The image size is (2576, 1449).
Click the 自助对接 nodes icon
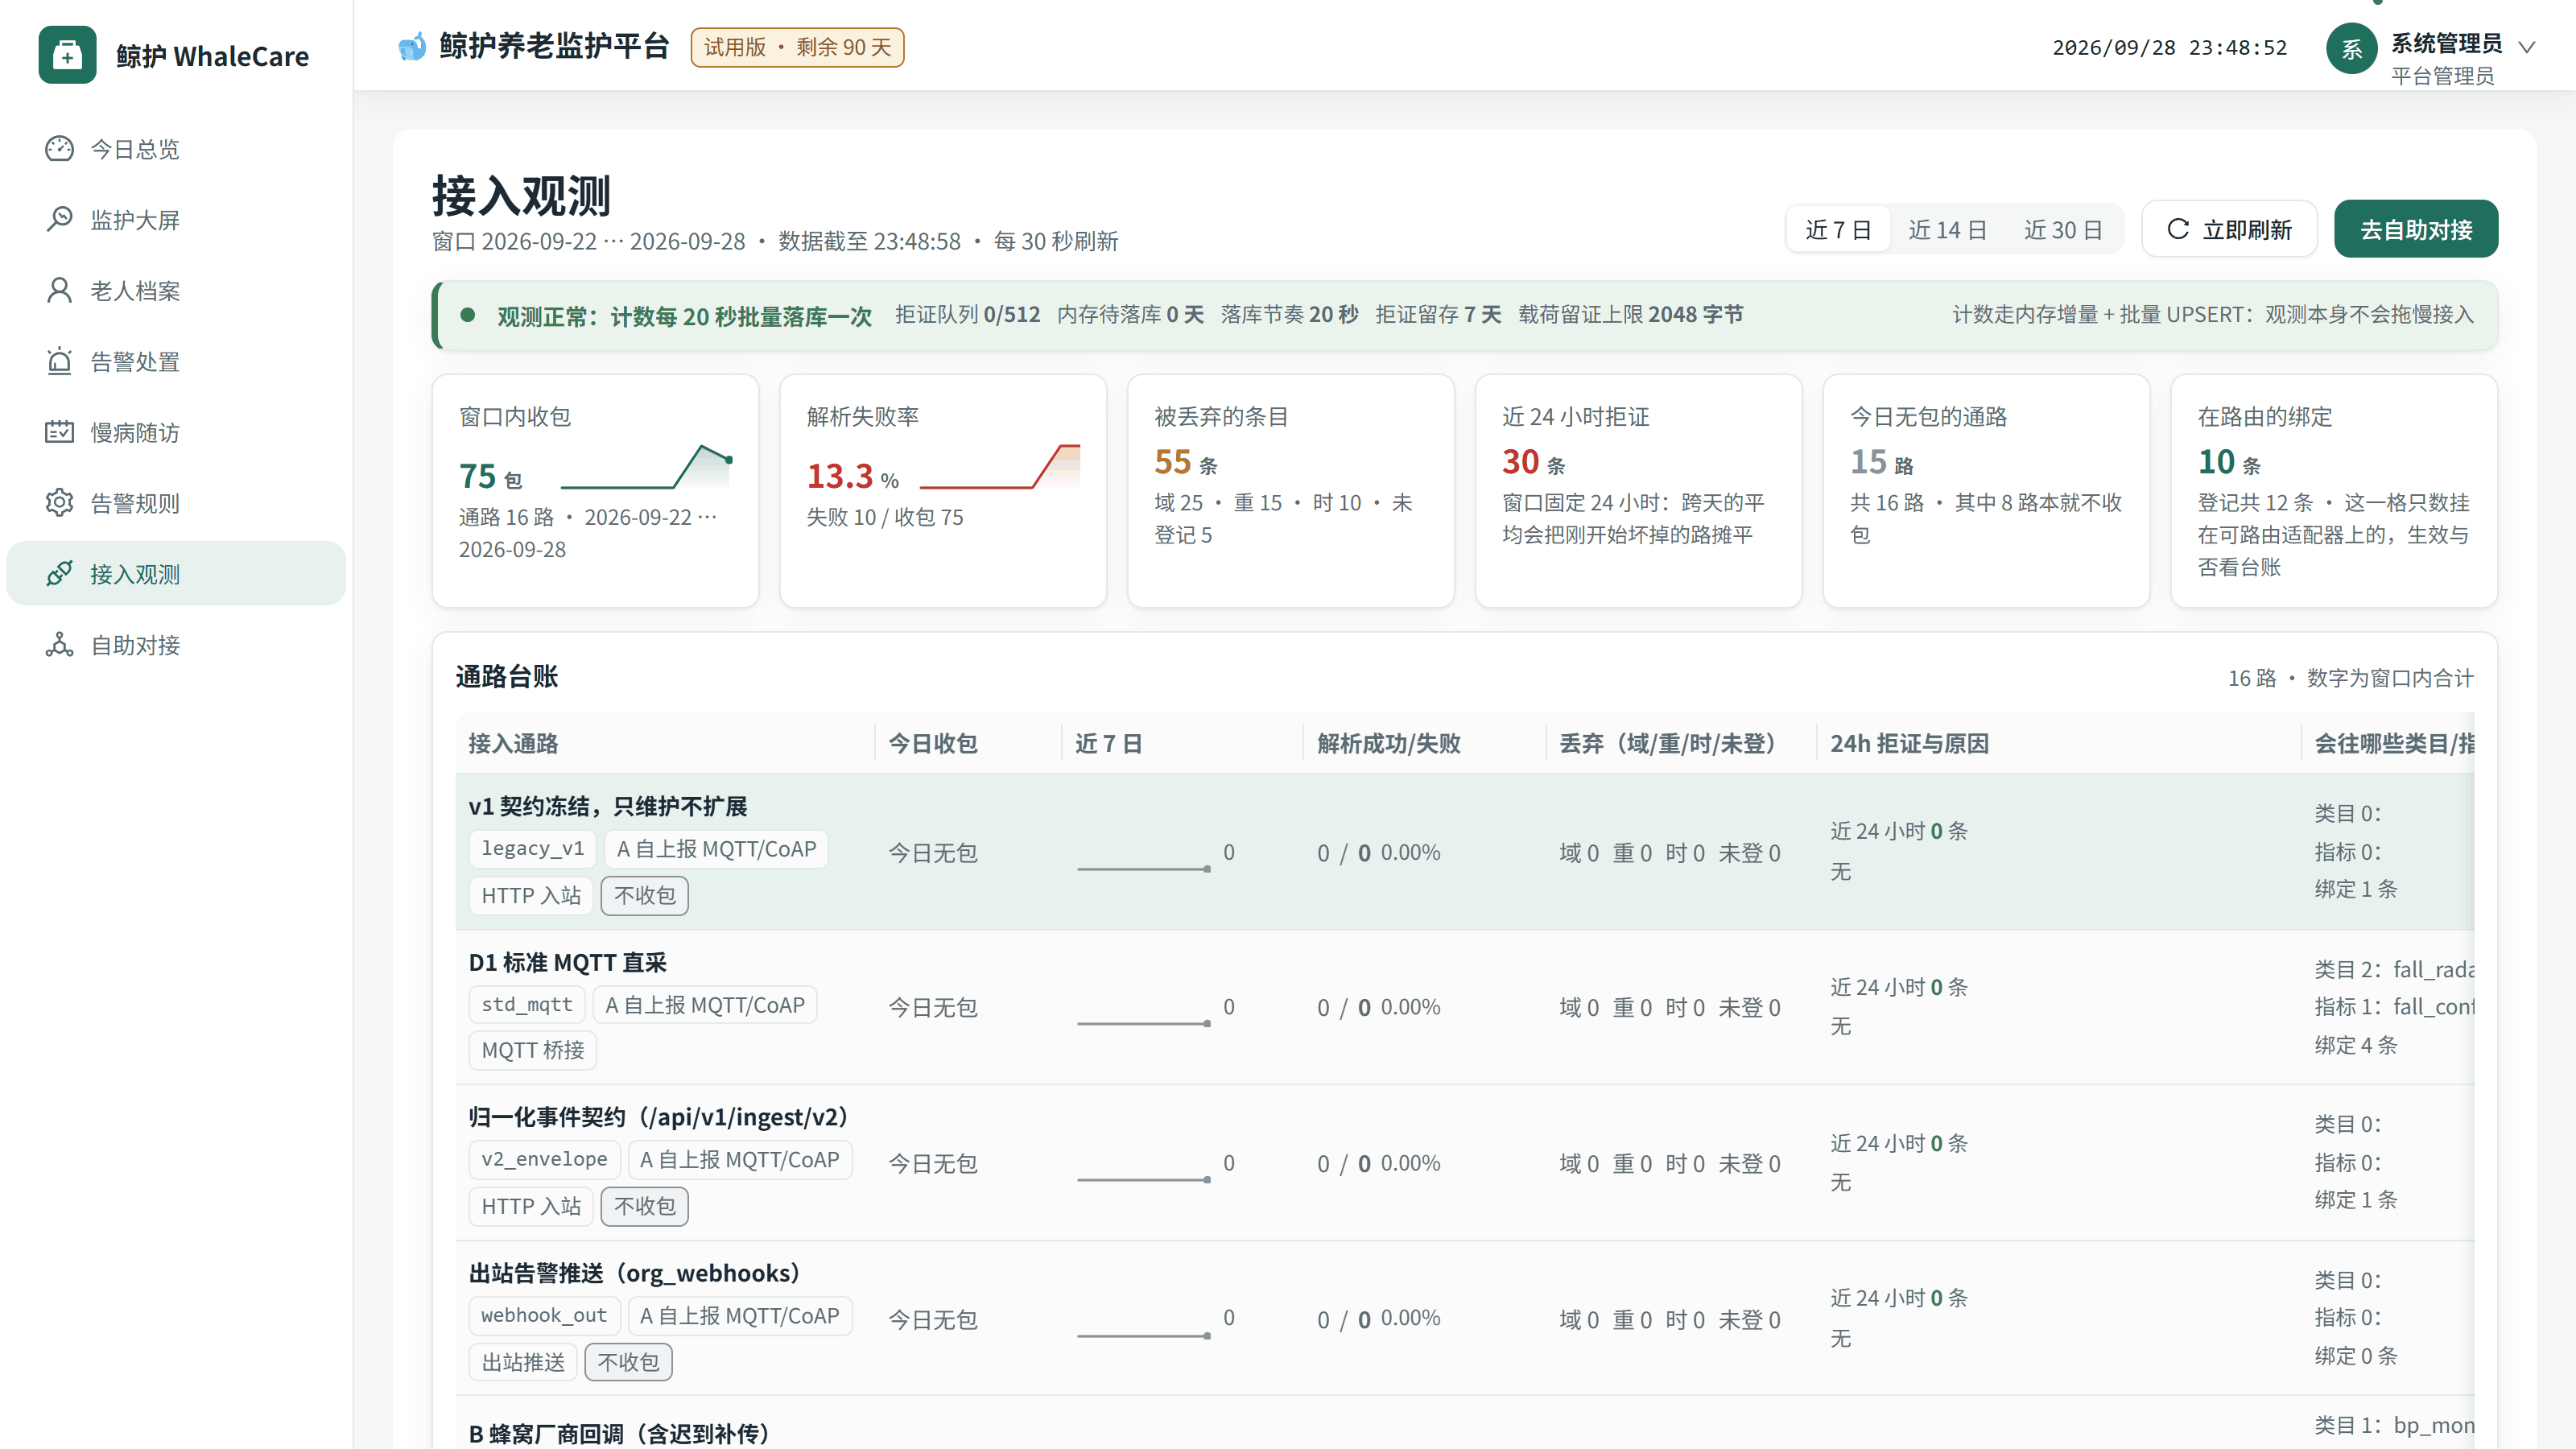point(59,644)
